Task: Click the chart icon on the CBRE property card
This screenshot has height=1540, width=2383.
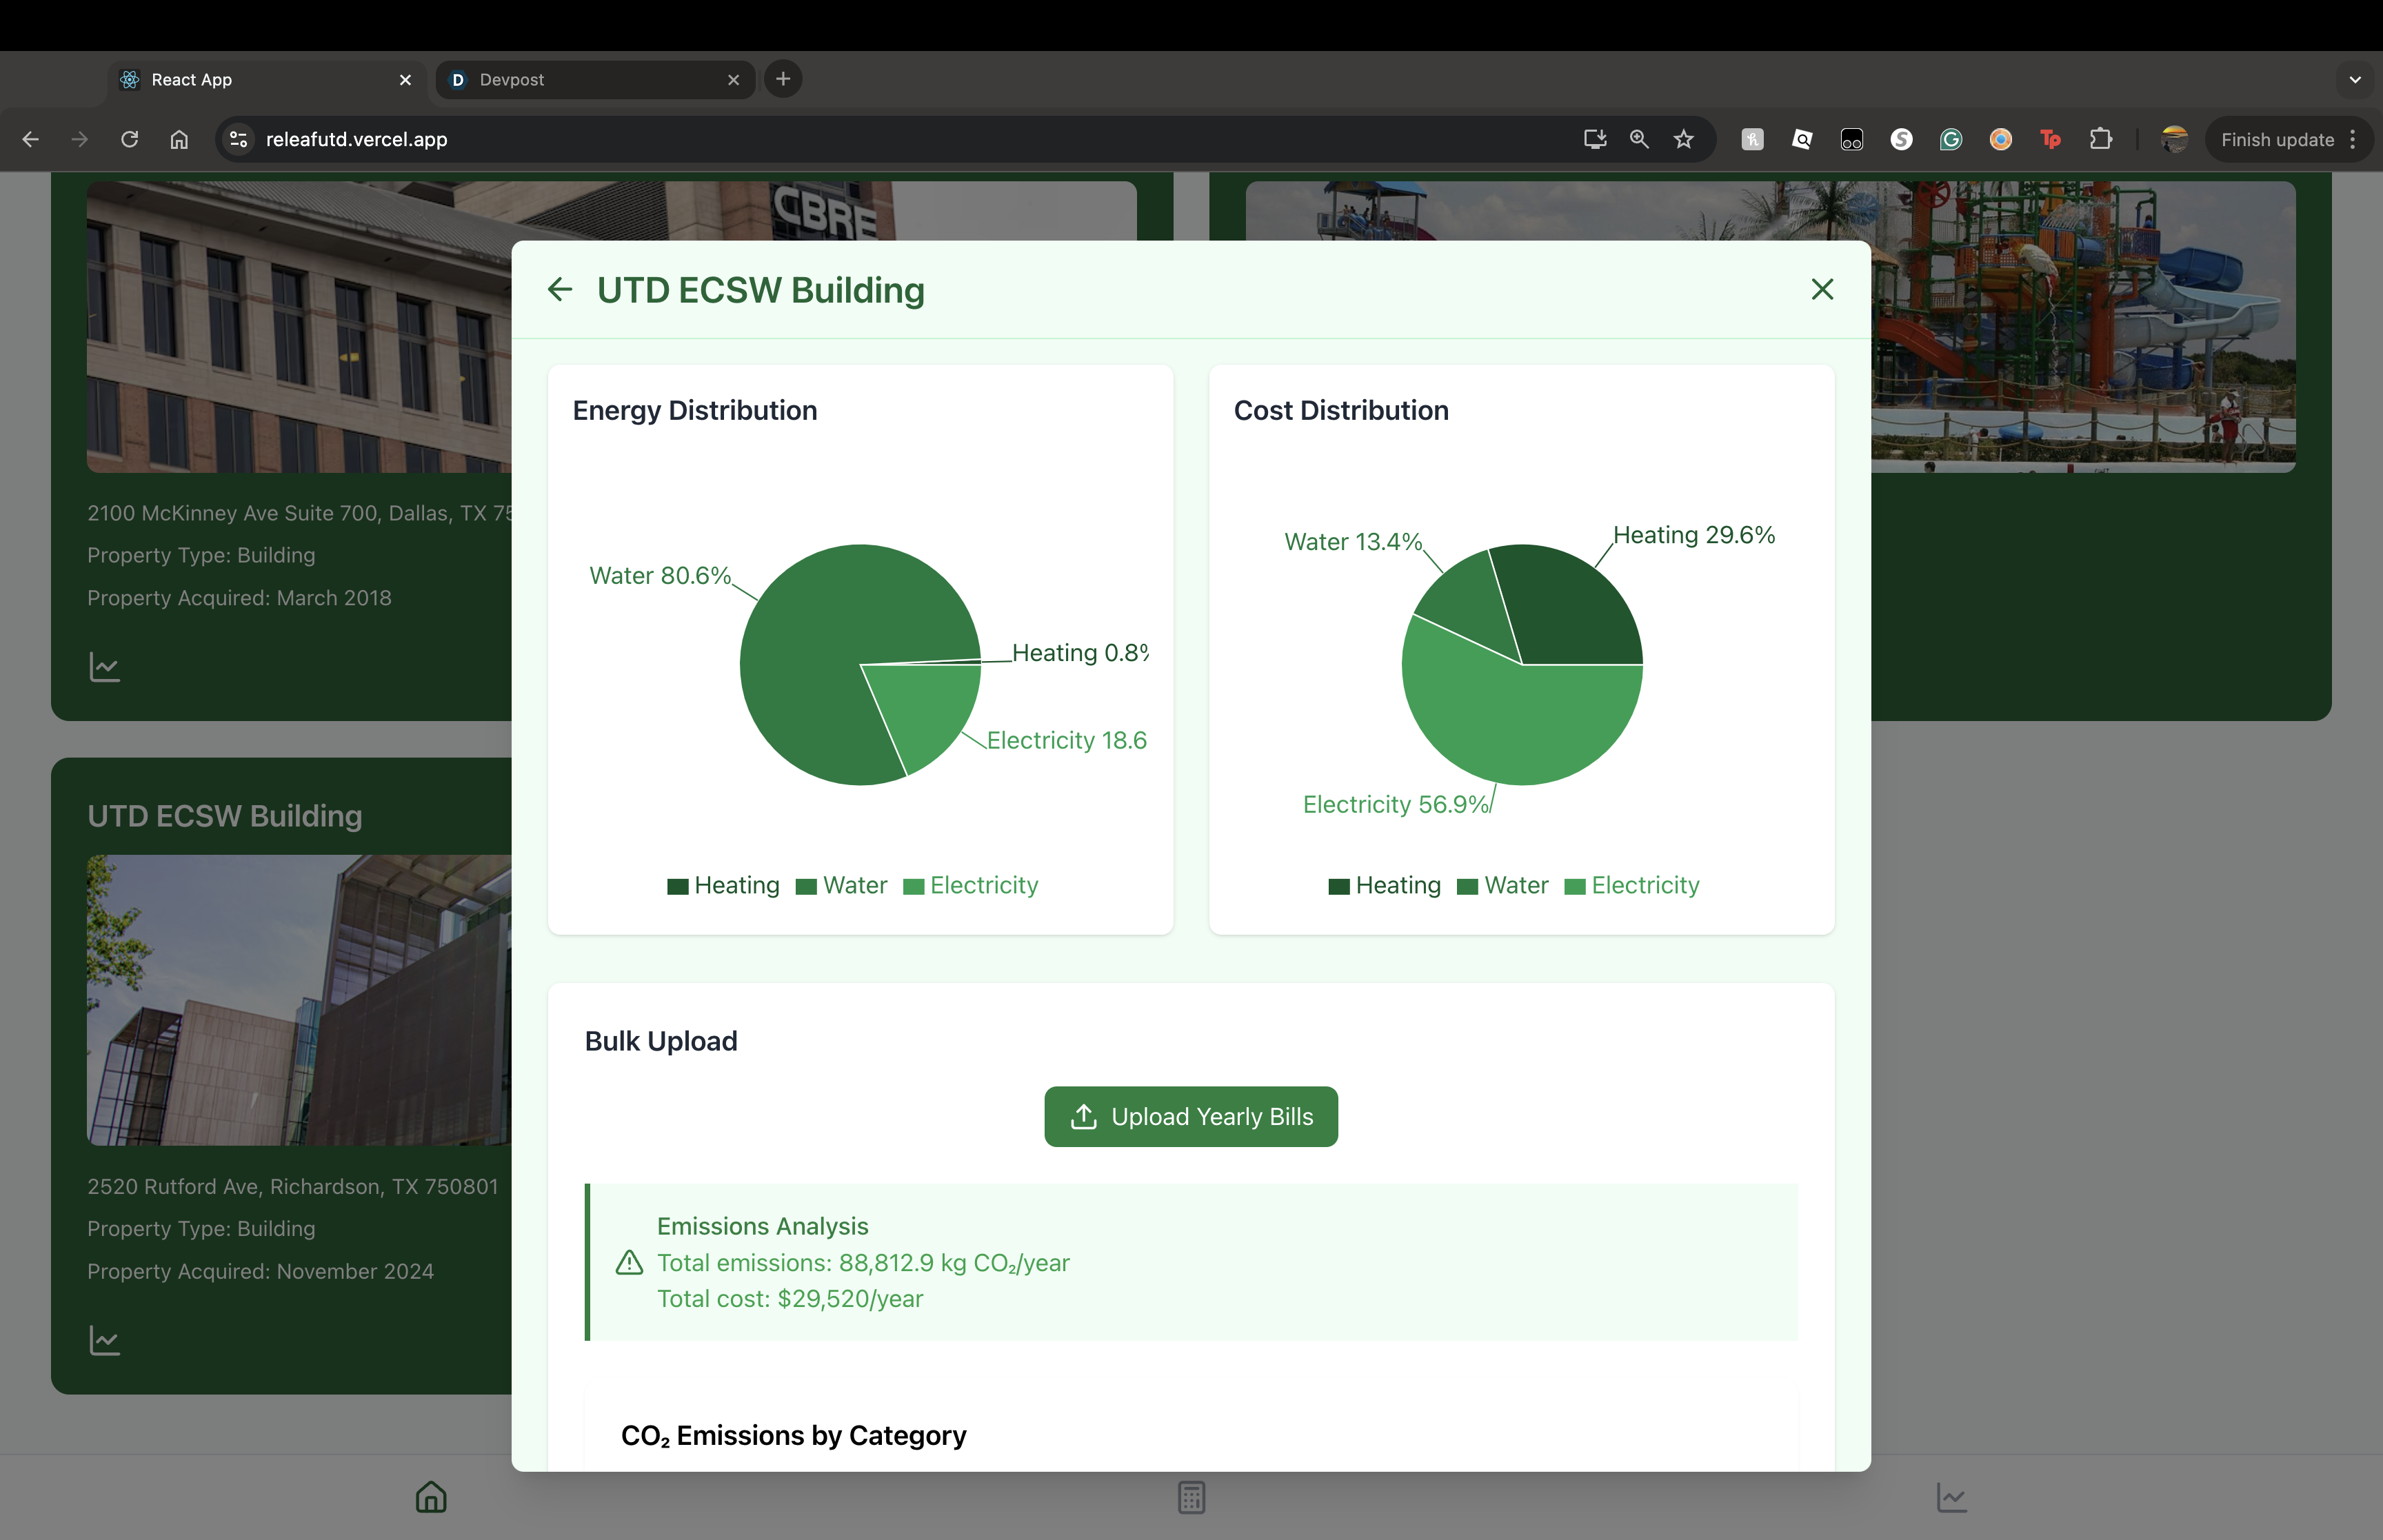Action: 105,667
